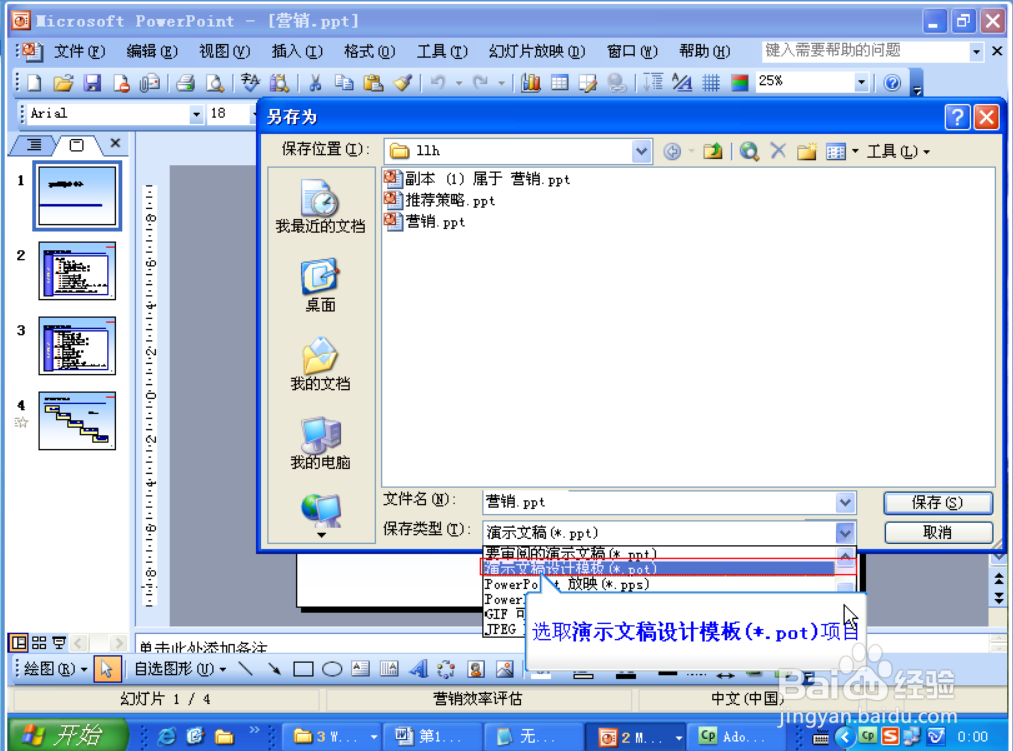Switch to PowerPoint taskbar button
This screenshot has width=1013, height=751.
tap(636, 737)
